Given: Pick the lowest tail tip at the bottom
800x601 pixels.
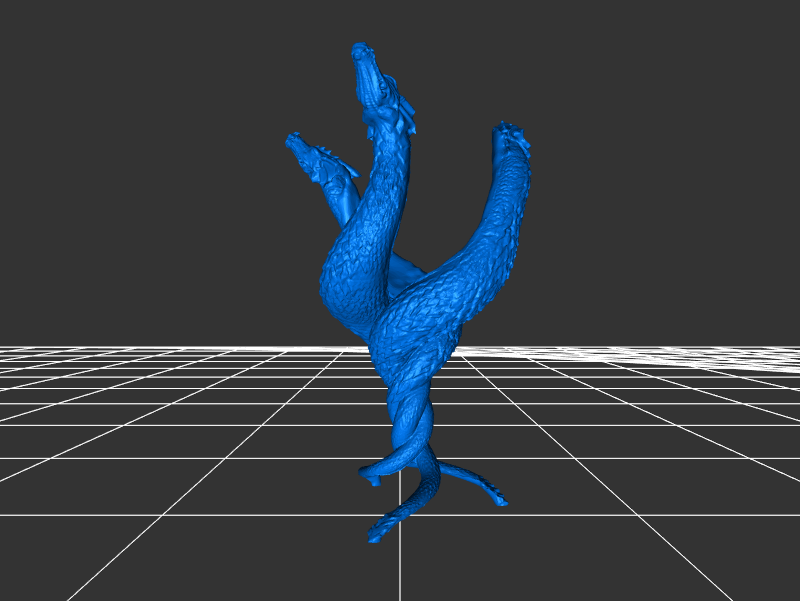Looking at the screenshot, I should click(376, 536).
